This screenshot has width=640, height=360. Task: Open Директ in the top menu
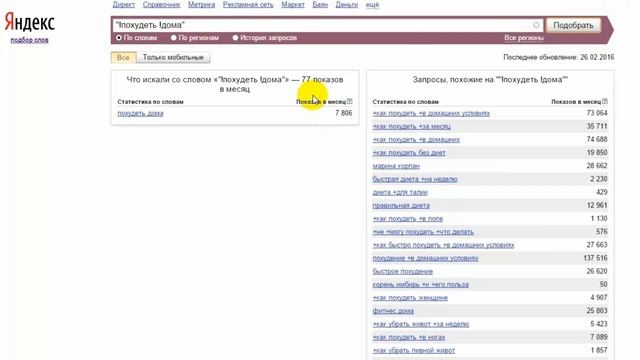(x=124, y=5)
